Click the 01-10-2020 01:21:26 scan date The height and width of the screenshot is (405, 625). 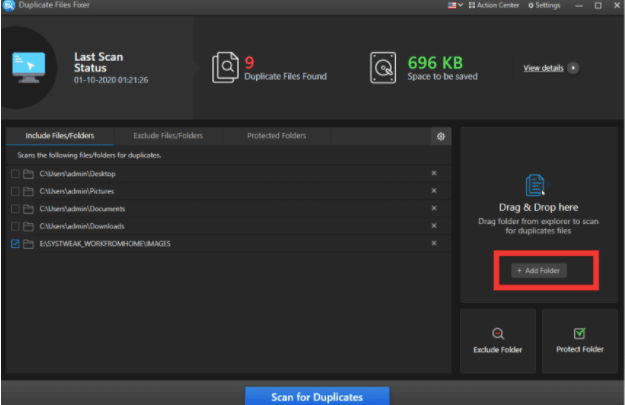pyautogui.click(x=111, y=80)
